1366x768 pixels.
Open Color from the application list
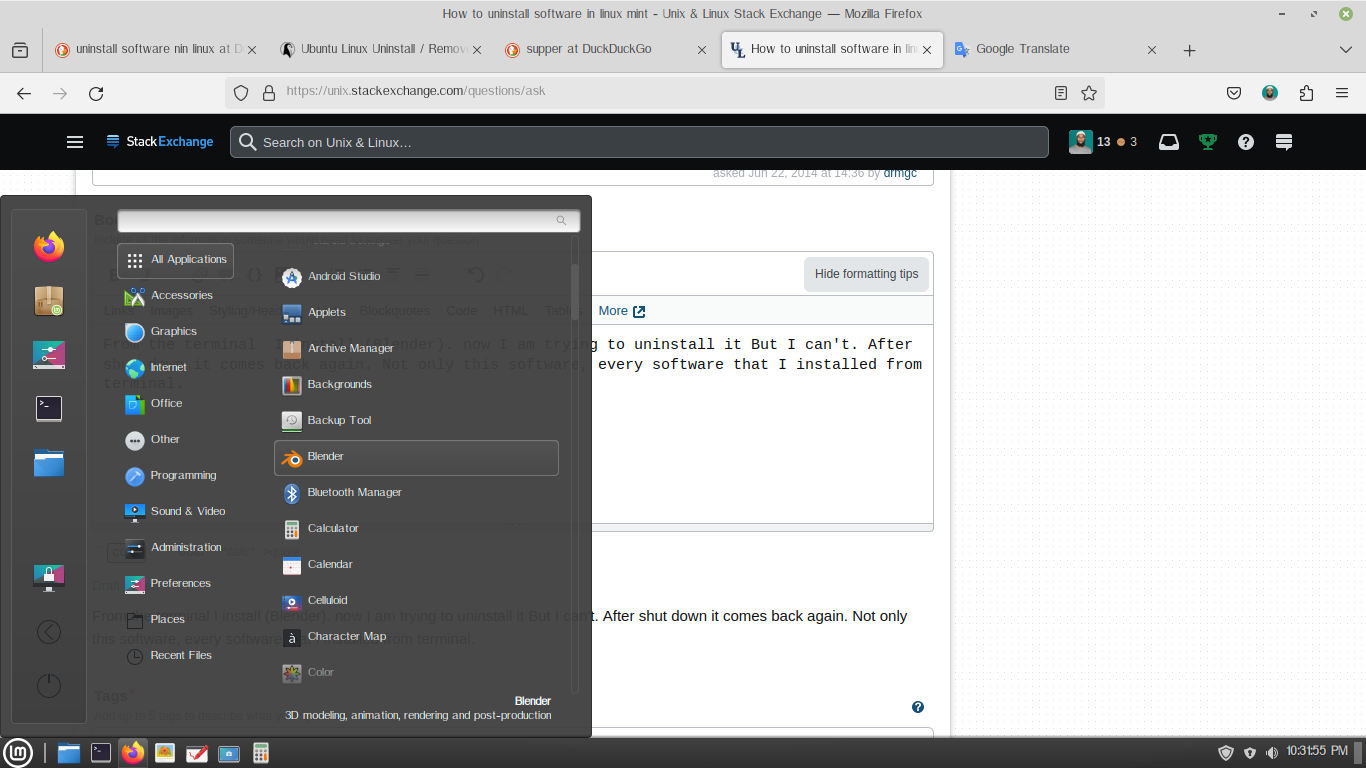pyautogui.click(x=416, y=672)
